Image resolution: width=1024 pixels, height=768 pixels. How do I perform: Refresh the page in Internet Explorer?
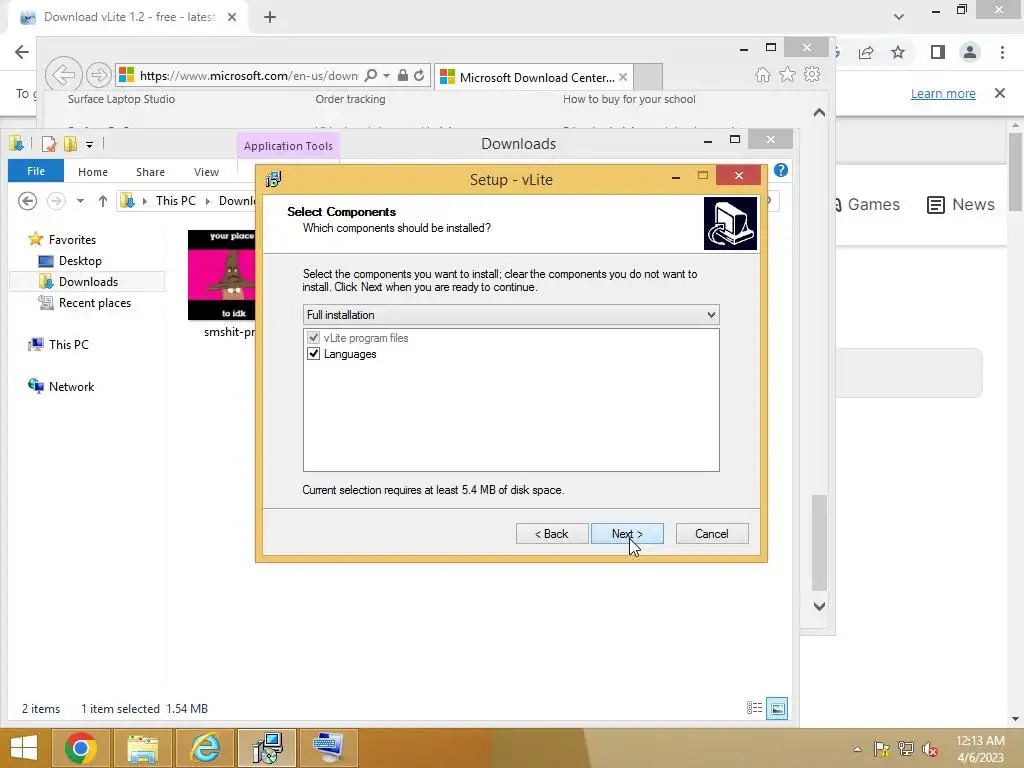pyautogui.click(x=419, y=75)
